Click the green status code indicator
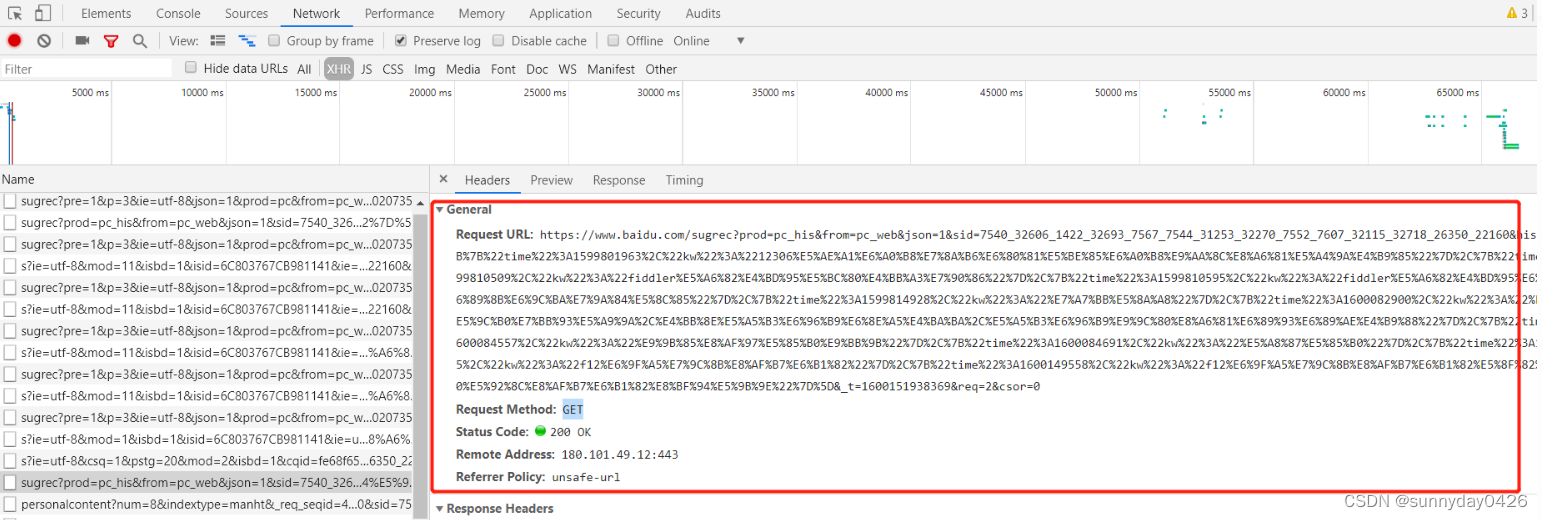1542x520 pixels. click(540, 432)
